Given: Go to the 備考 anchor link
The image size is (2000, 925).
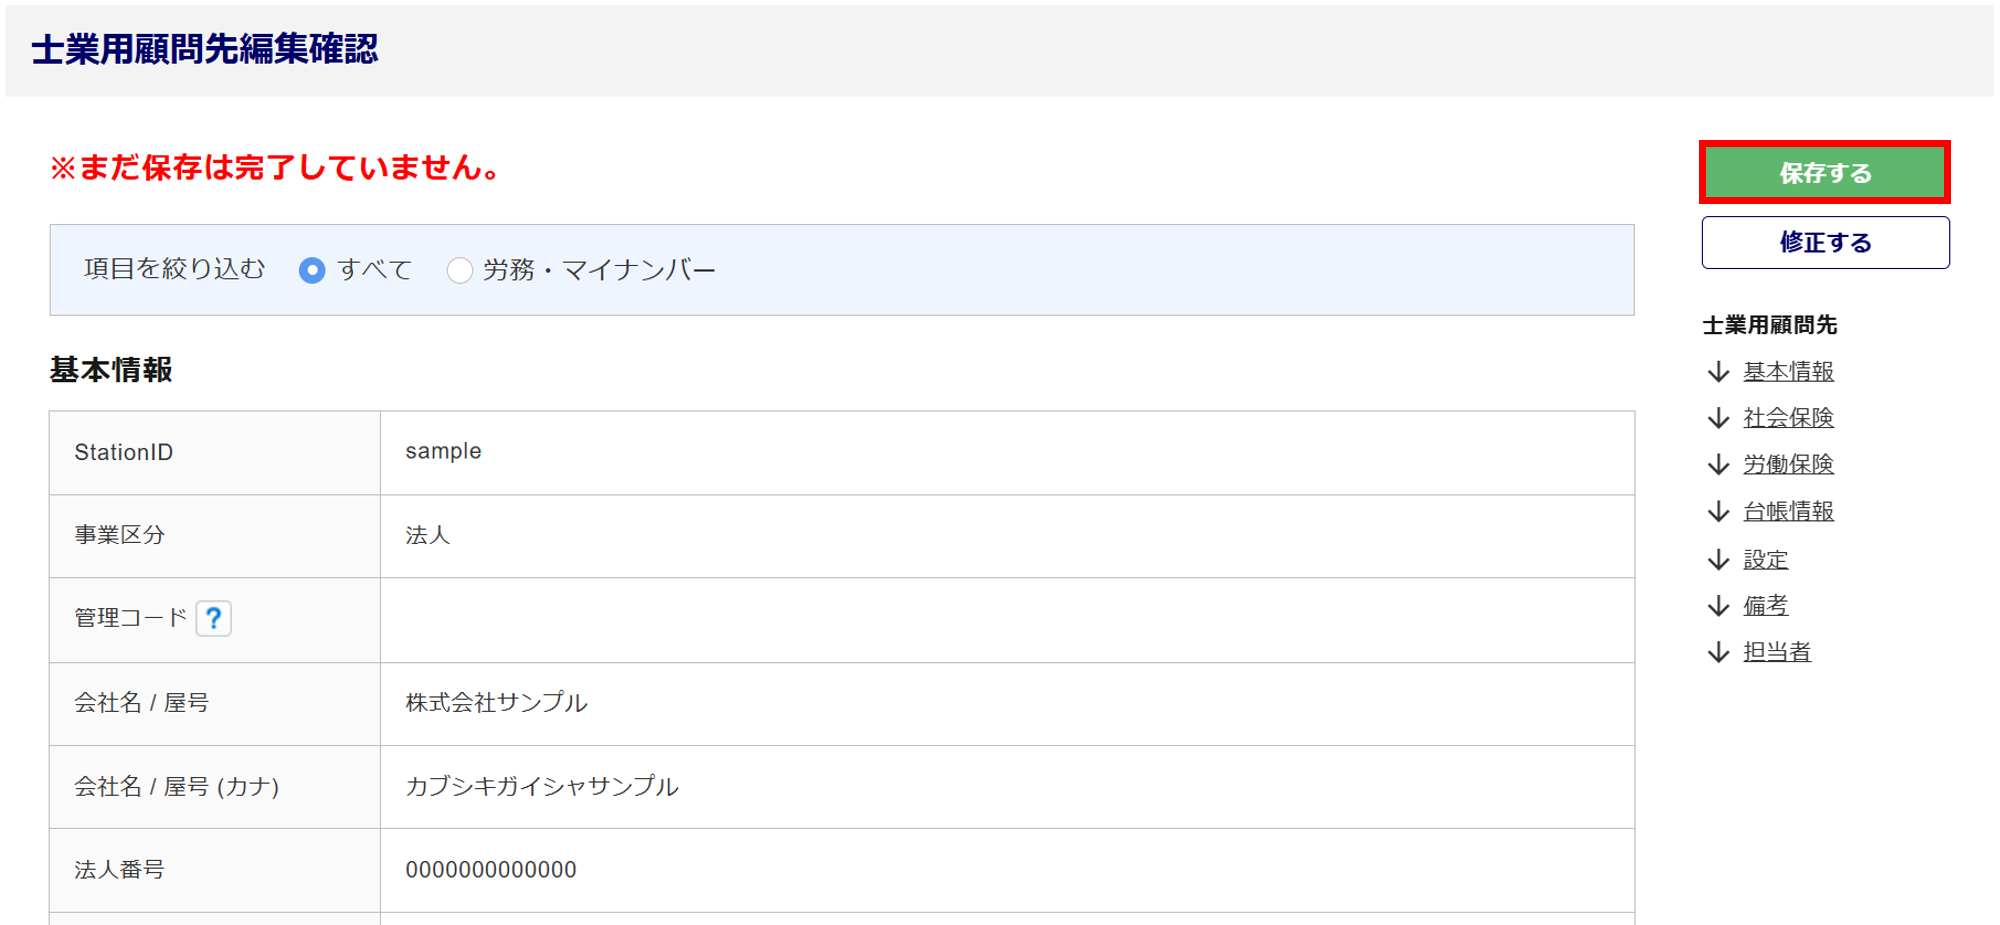Looking at the screenshot, I should pos(1765,606).
